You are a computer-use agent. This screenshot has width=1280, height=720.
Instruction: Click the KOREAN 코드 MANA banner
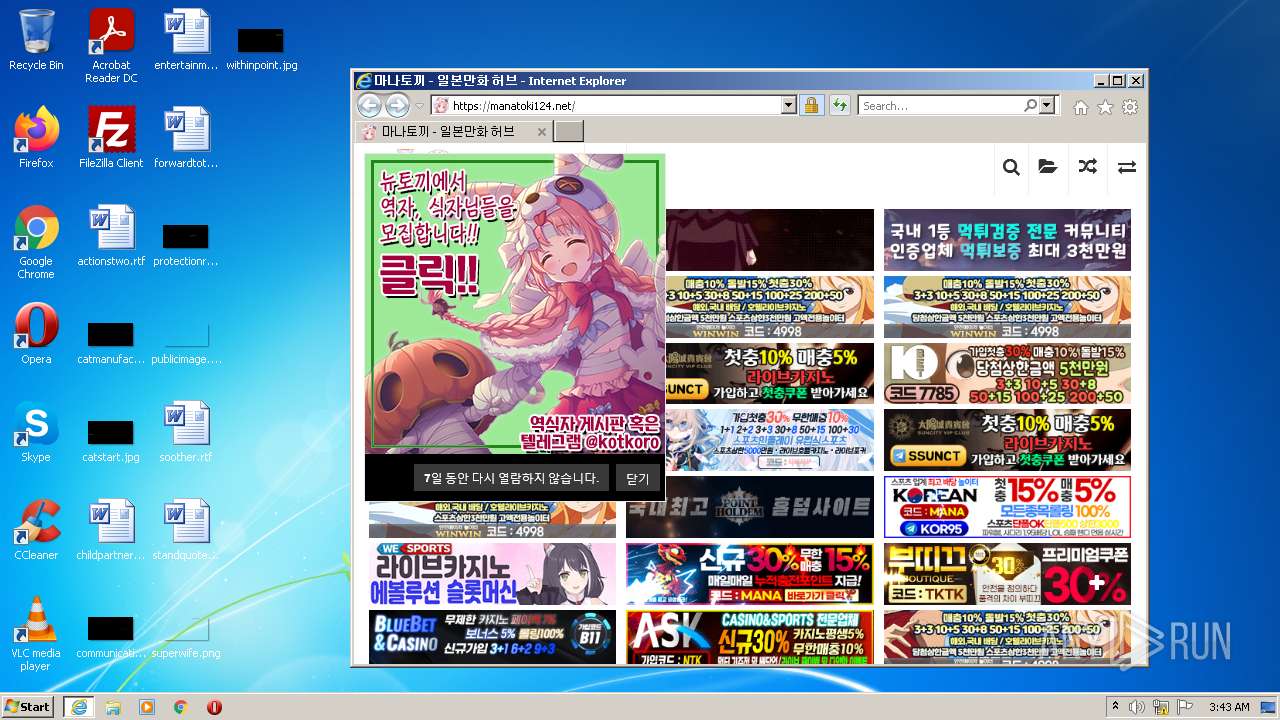(1007, 507)
